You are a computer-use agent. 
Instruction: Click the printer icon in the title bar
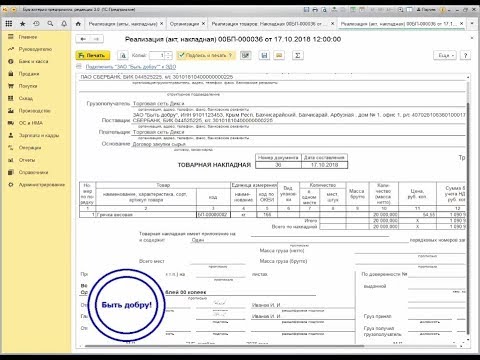coord(315,10)
